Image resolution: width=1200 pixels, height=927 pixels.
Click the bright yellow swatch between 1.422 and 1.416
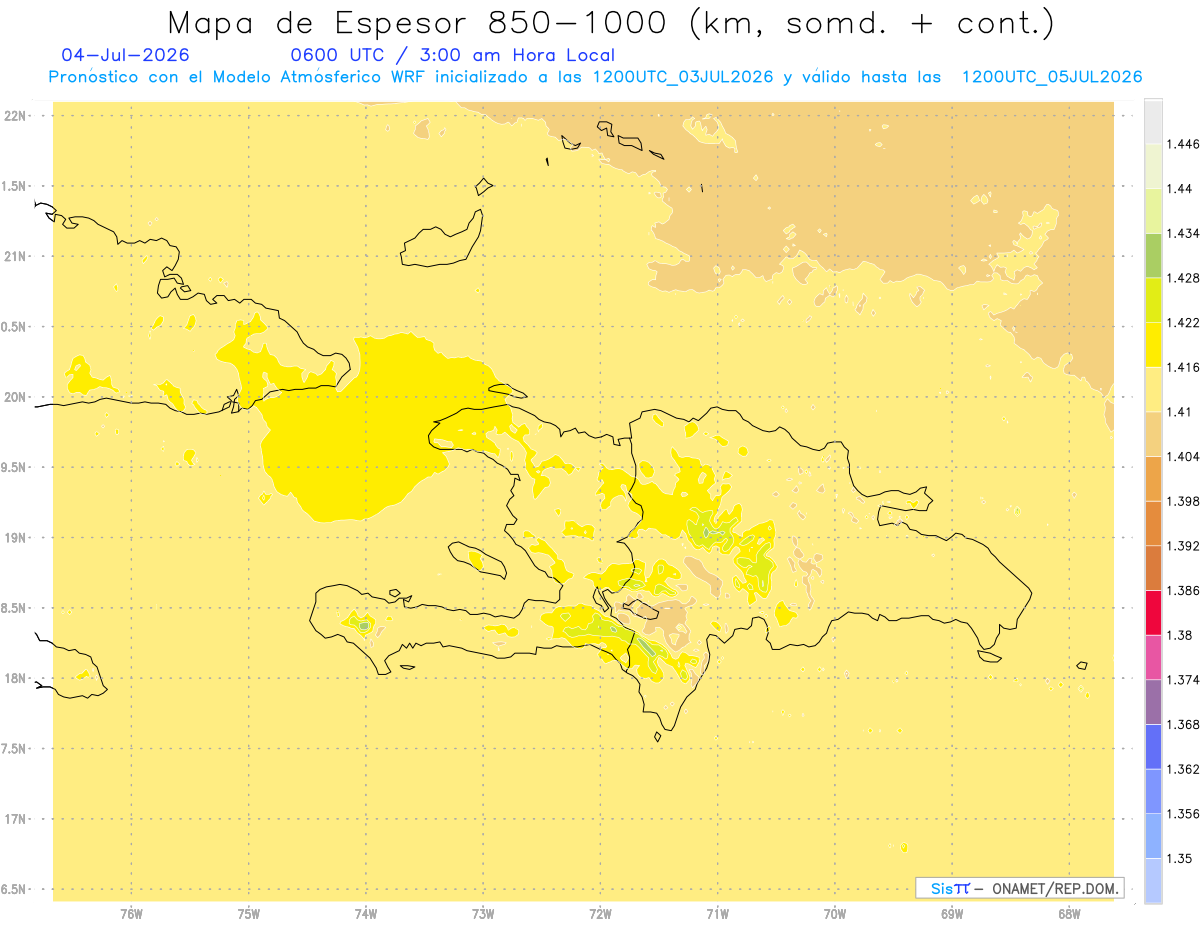tap(1153, 344)
